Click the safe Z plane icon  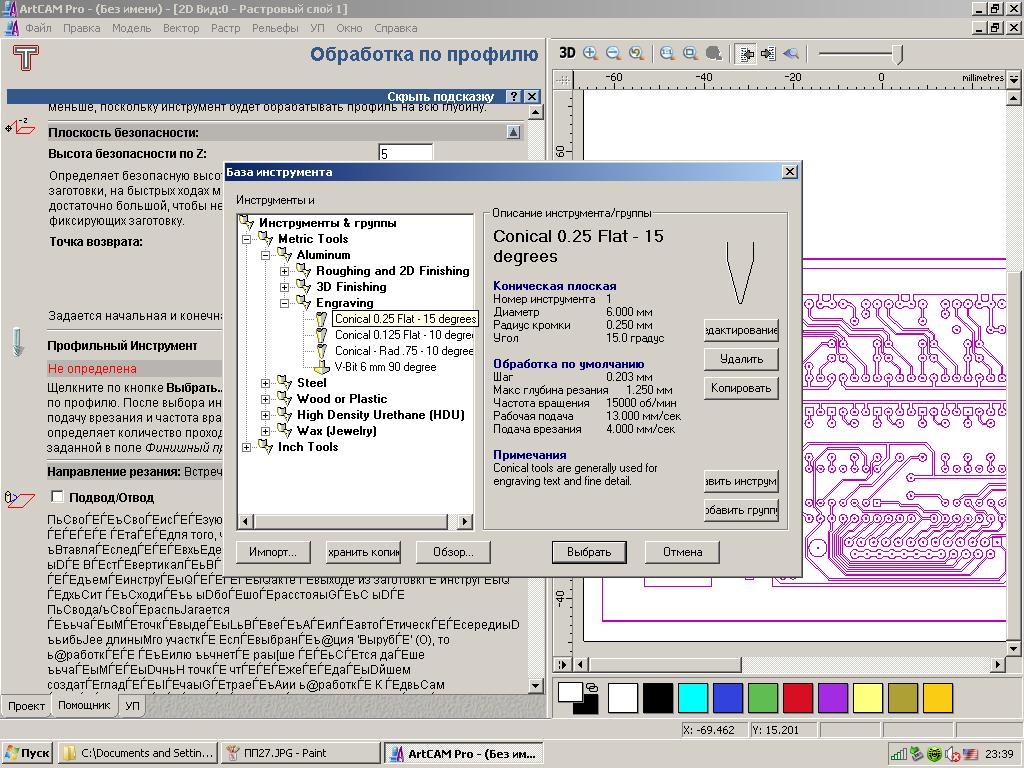point(20,125)
